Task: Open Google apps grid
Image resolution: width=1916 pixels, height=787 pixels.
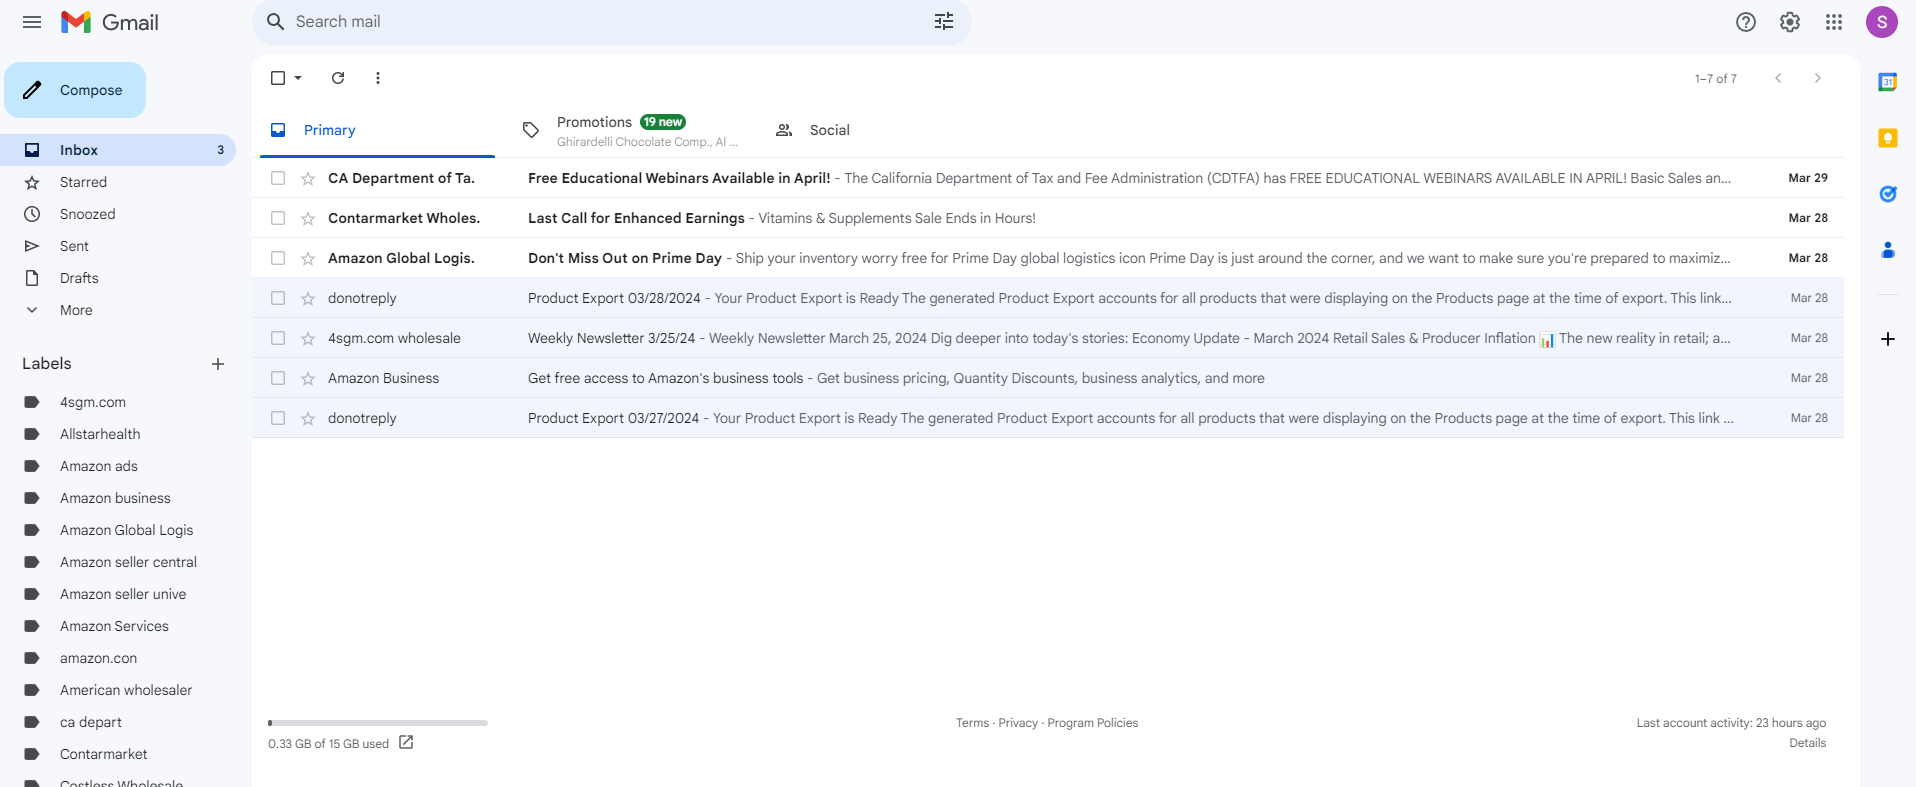Action: coord(1834,22)
